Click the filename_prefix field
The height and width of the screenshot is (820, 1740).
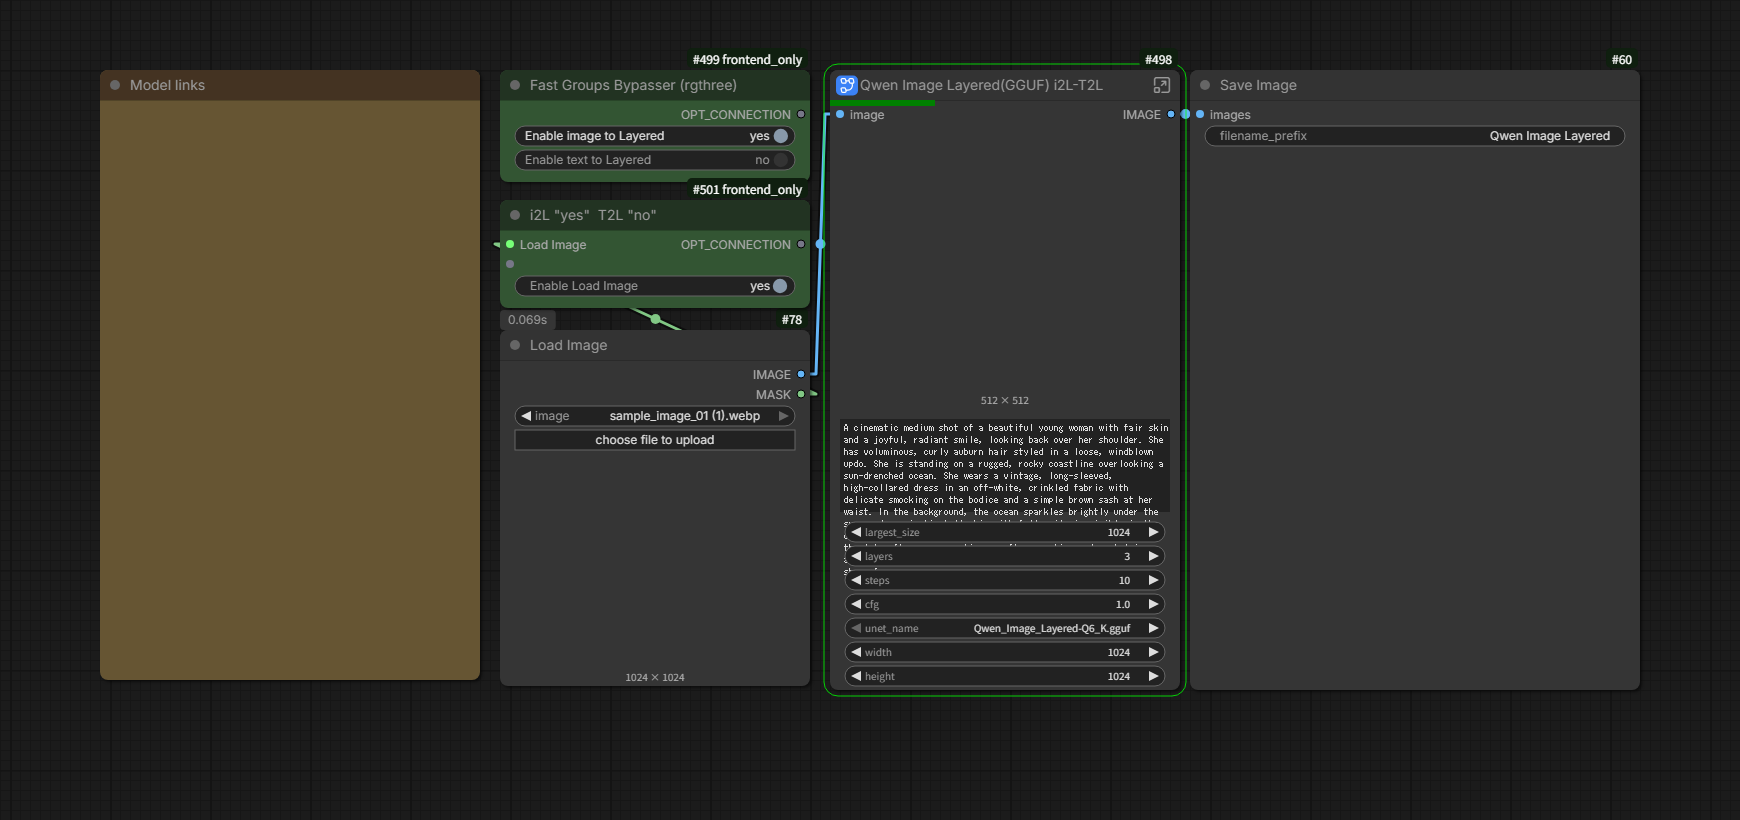pos(1414,136)
